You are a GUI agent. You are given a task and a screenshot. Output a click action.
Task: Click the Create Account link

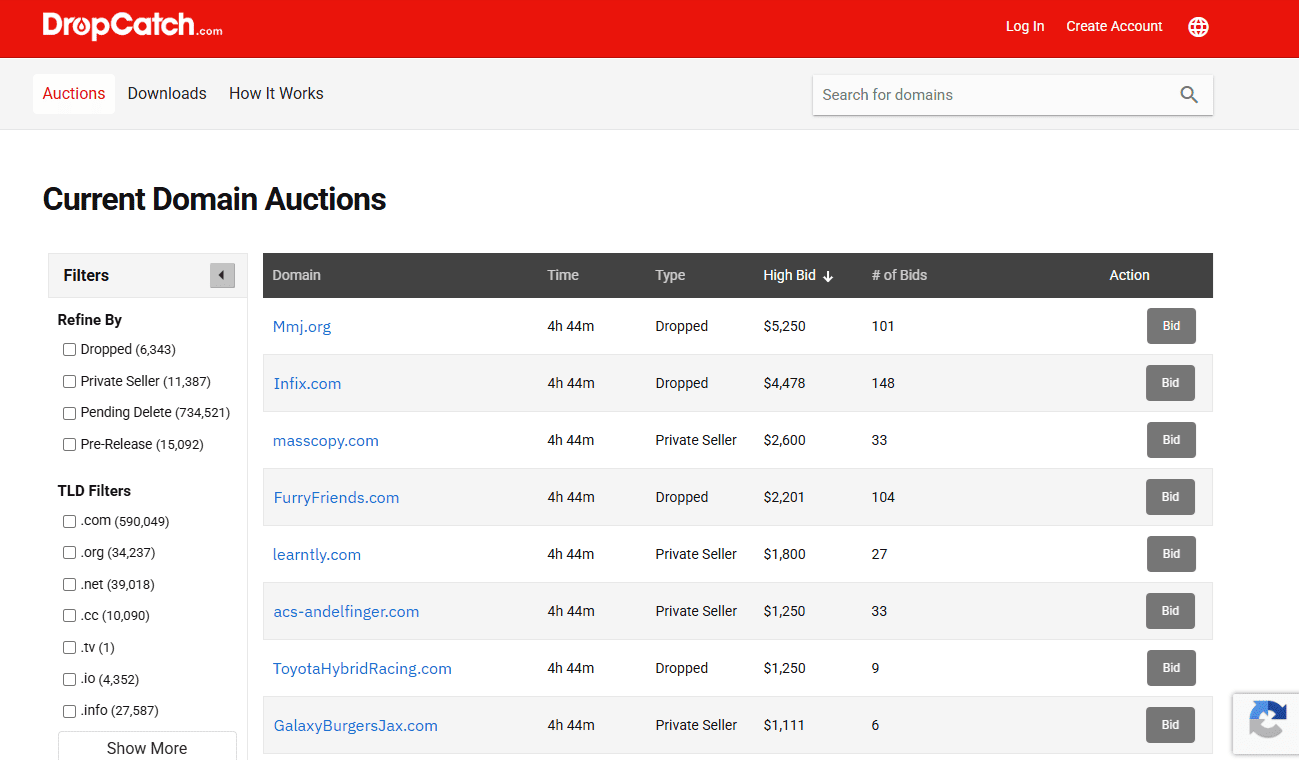[1113, 26]
